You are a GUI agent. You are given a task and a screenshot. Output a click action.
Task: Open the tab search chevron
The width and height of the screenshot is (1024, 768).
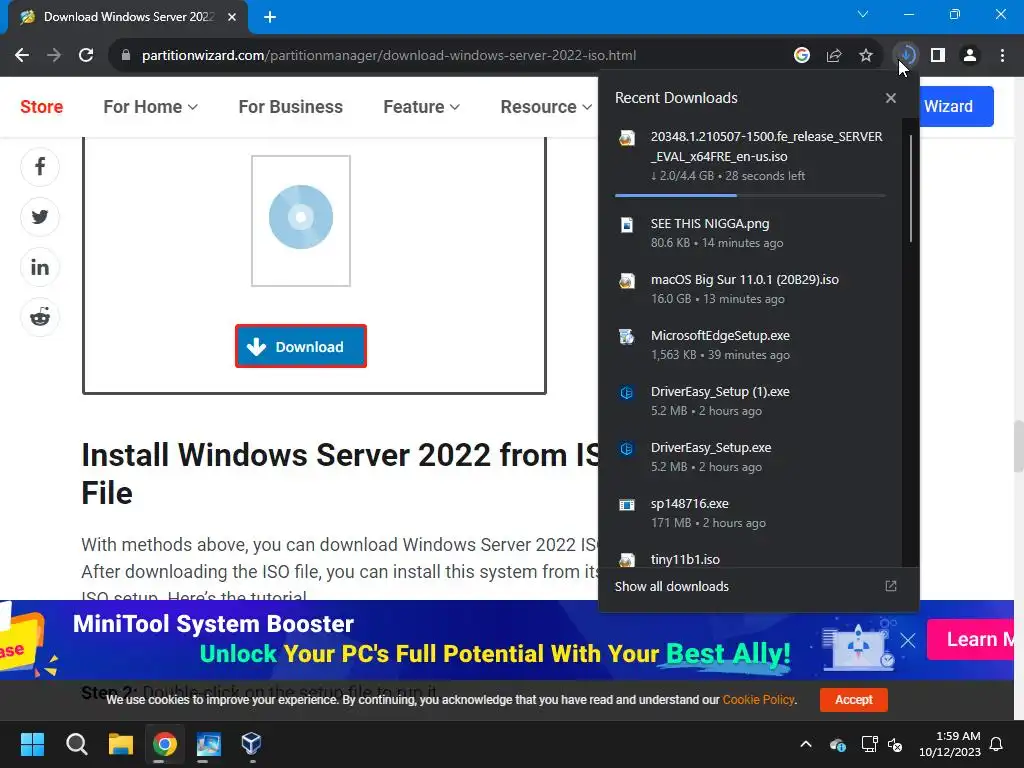[x=862, y=14]
